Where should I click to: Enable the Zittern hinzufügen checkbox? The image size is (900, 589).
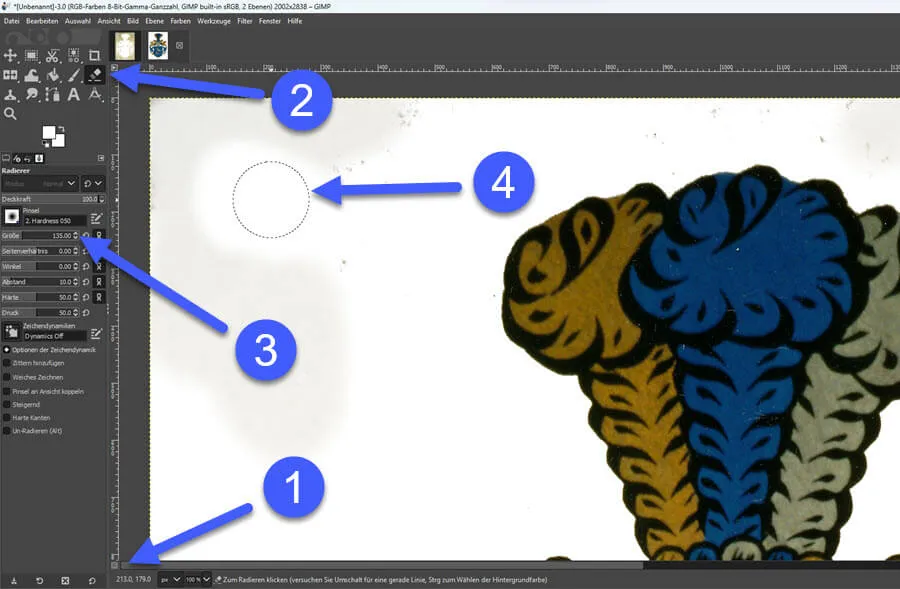[7, 363]
